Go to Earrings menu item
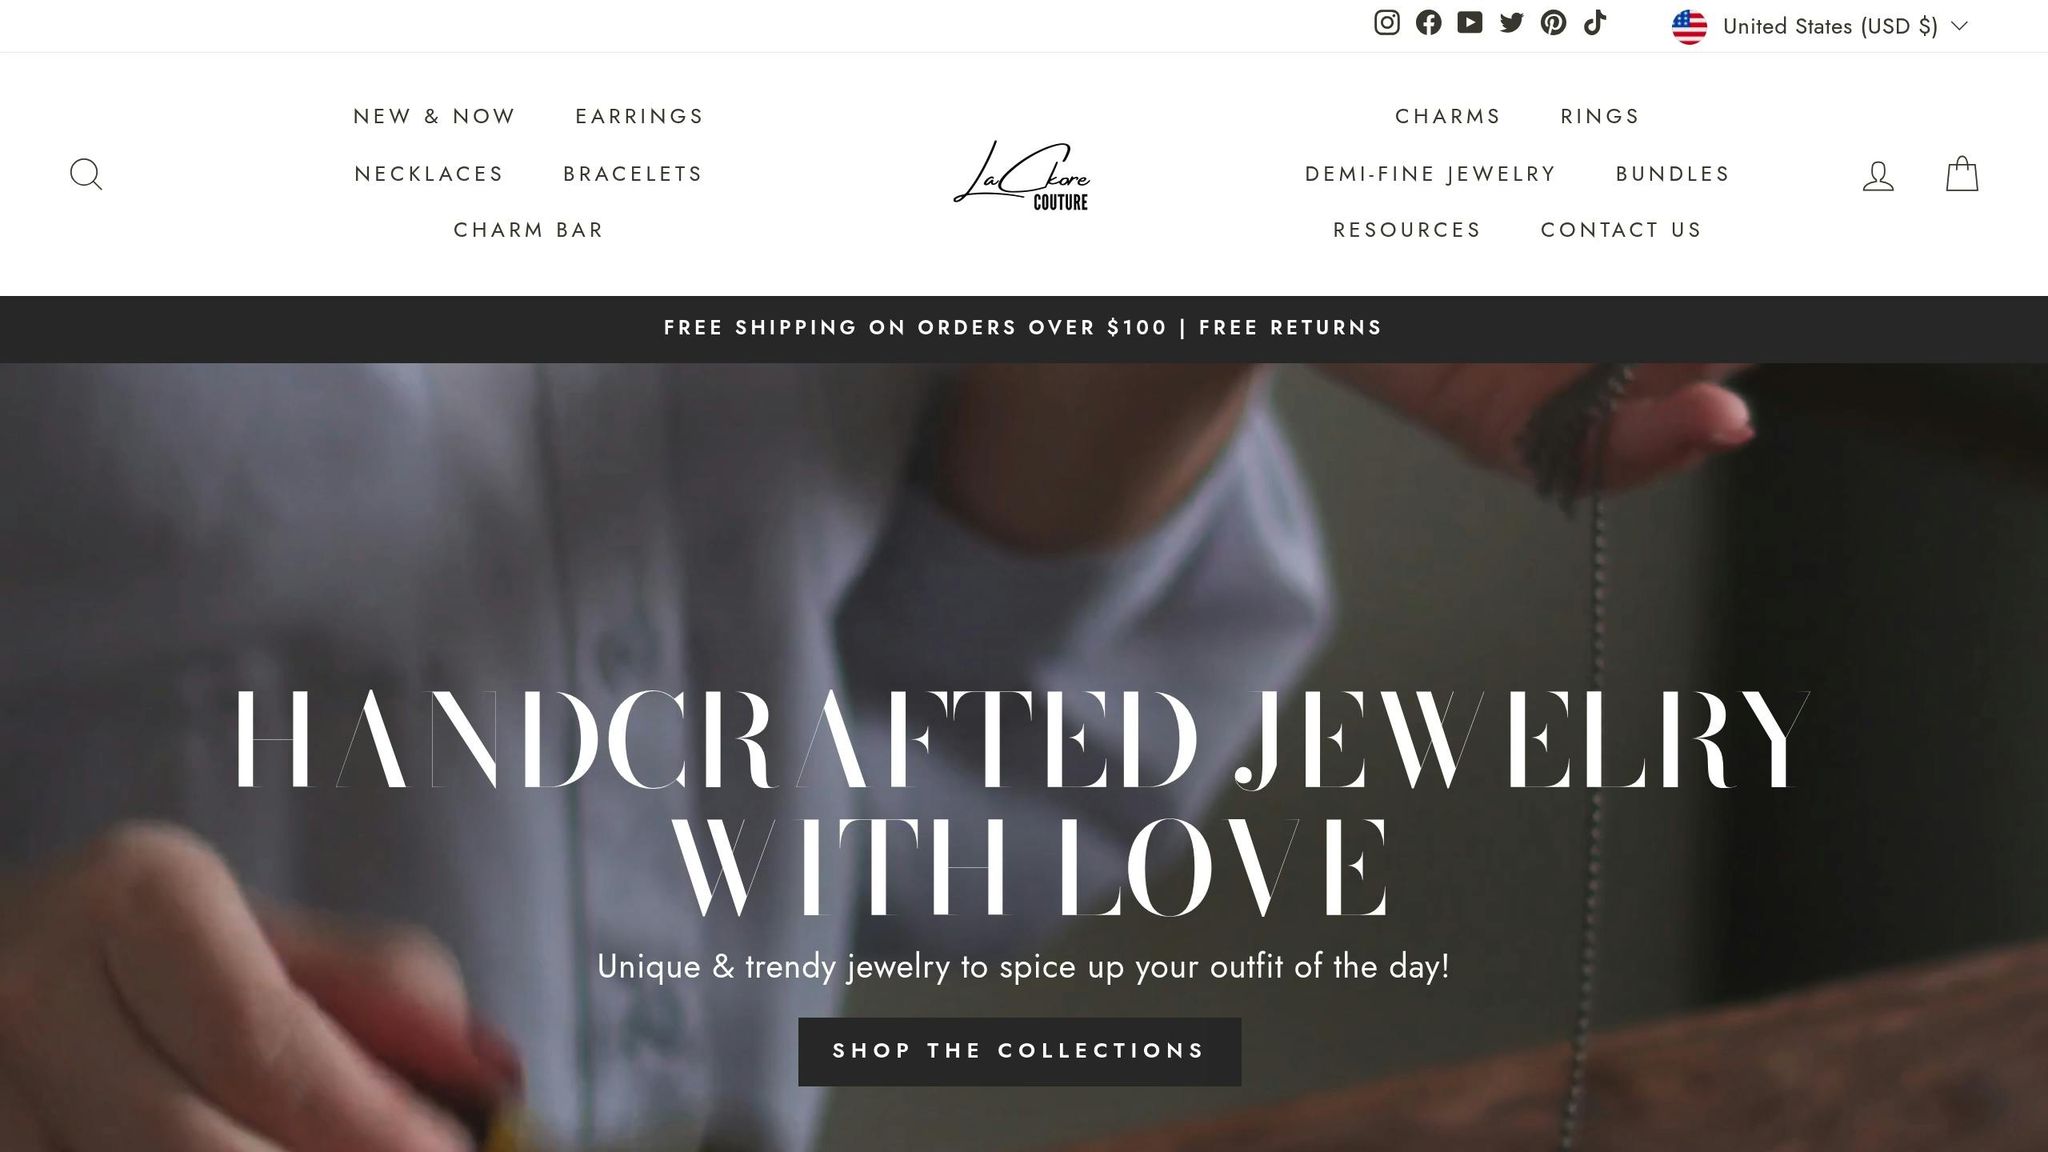The image size is (2048, 1152). pos(639,116)
